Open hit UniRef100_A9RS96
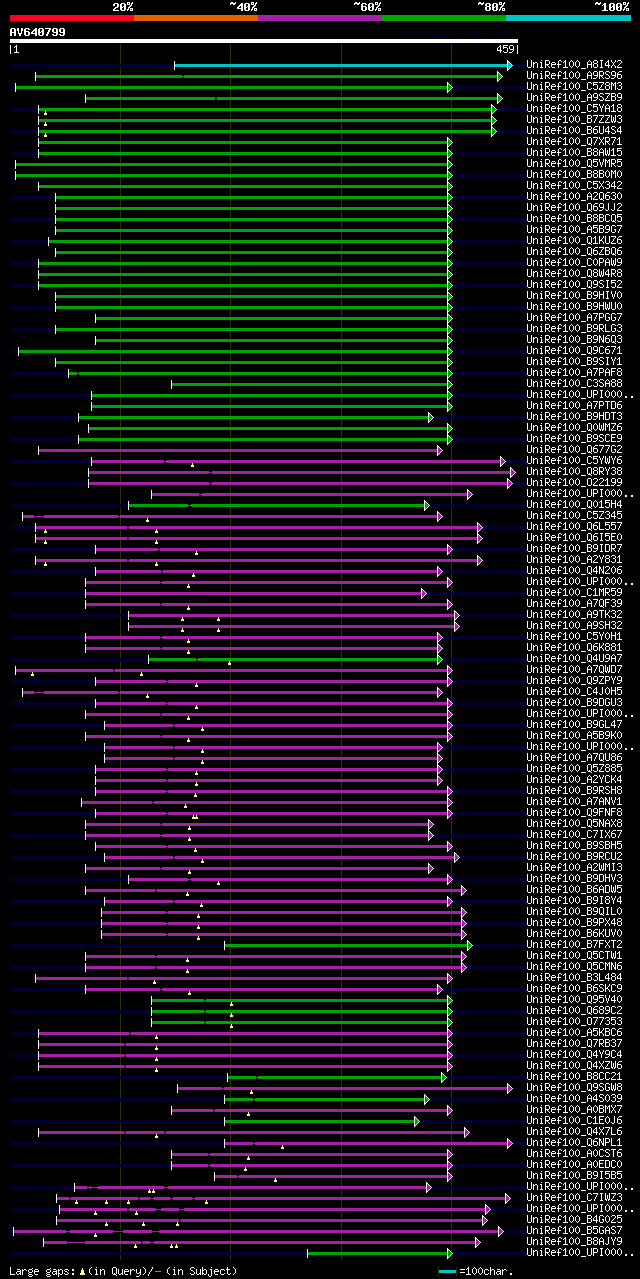640x1279 pixels. 574,76
